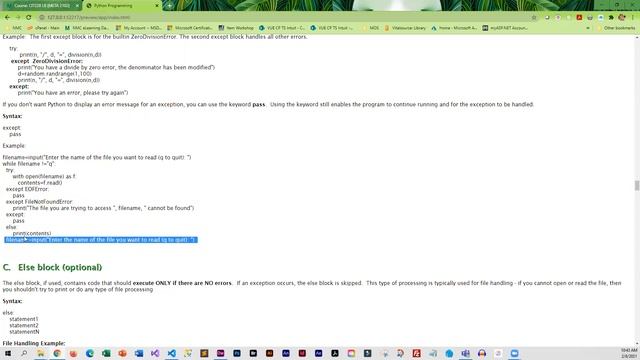The image size is (640, 360).
Task: Open a new browser tab
Action: point(169,6)
